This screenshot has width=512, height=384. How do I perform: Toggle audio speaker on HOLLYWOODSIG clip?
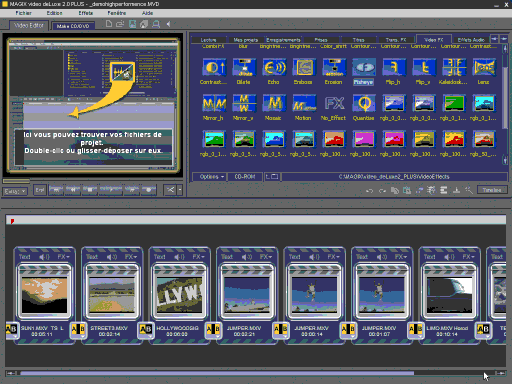(179, 257)
